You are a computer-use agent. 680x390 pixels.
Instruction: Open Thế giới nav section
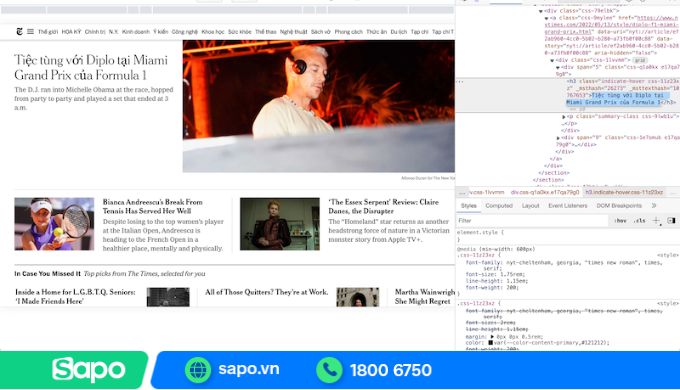(x=48, y=32)
